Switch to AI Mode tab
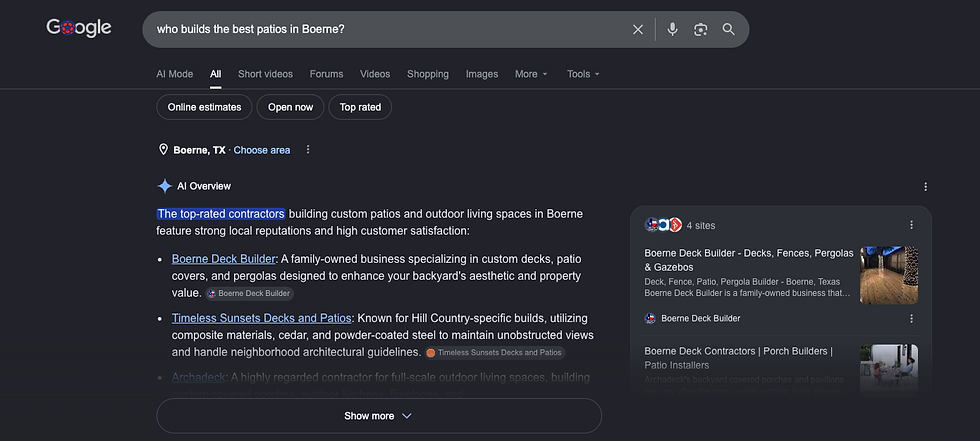This screenshot has width=980, height=441. [174, 74]
